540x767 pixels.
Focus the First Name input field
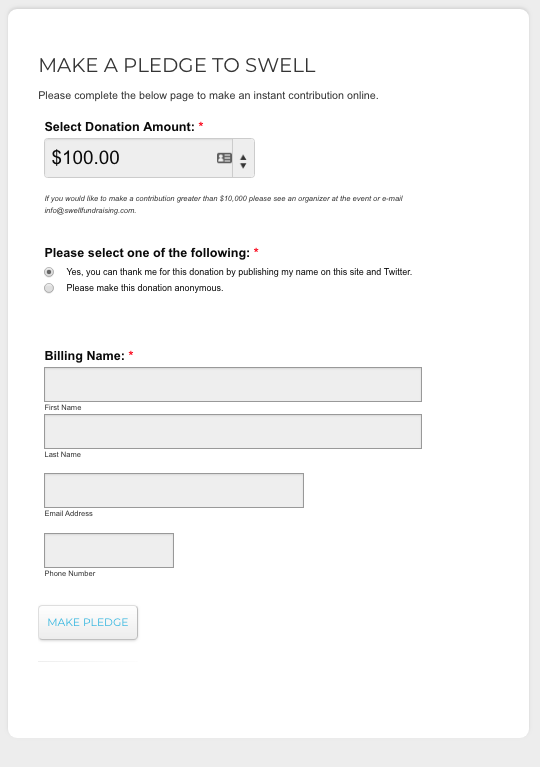(233, 384)
